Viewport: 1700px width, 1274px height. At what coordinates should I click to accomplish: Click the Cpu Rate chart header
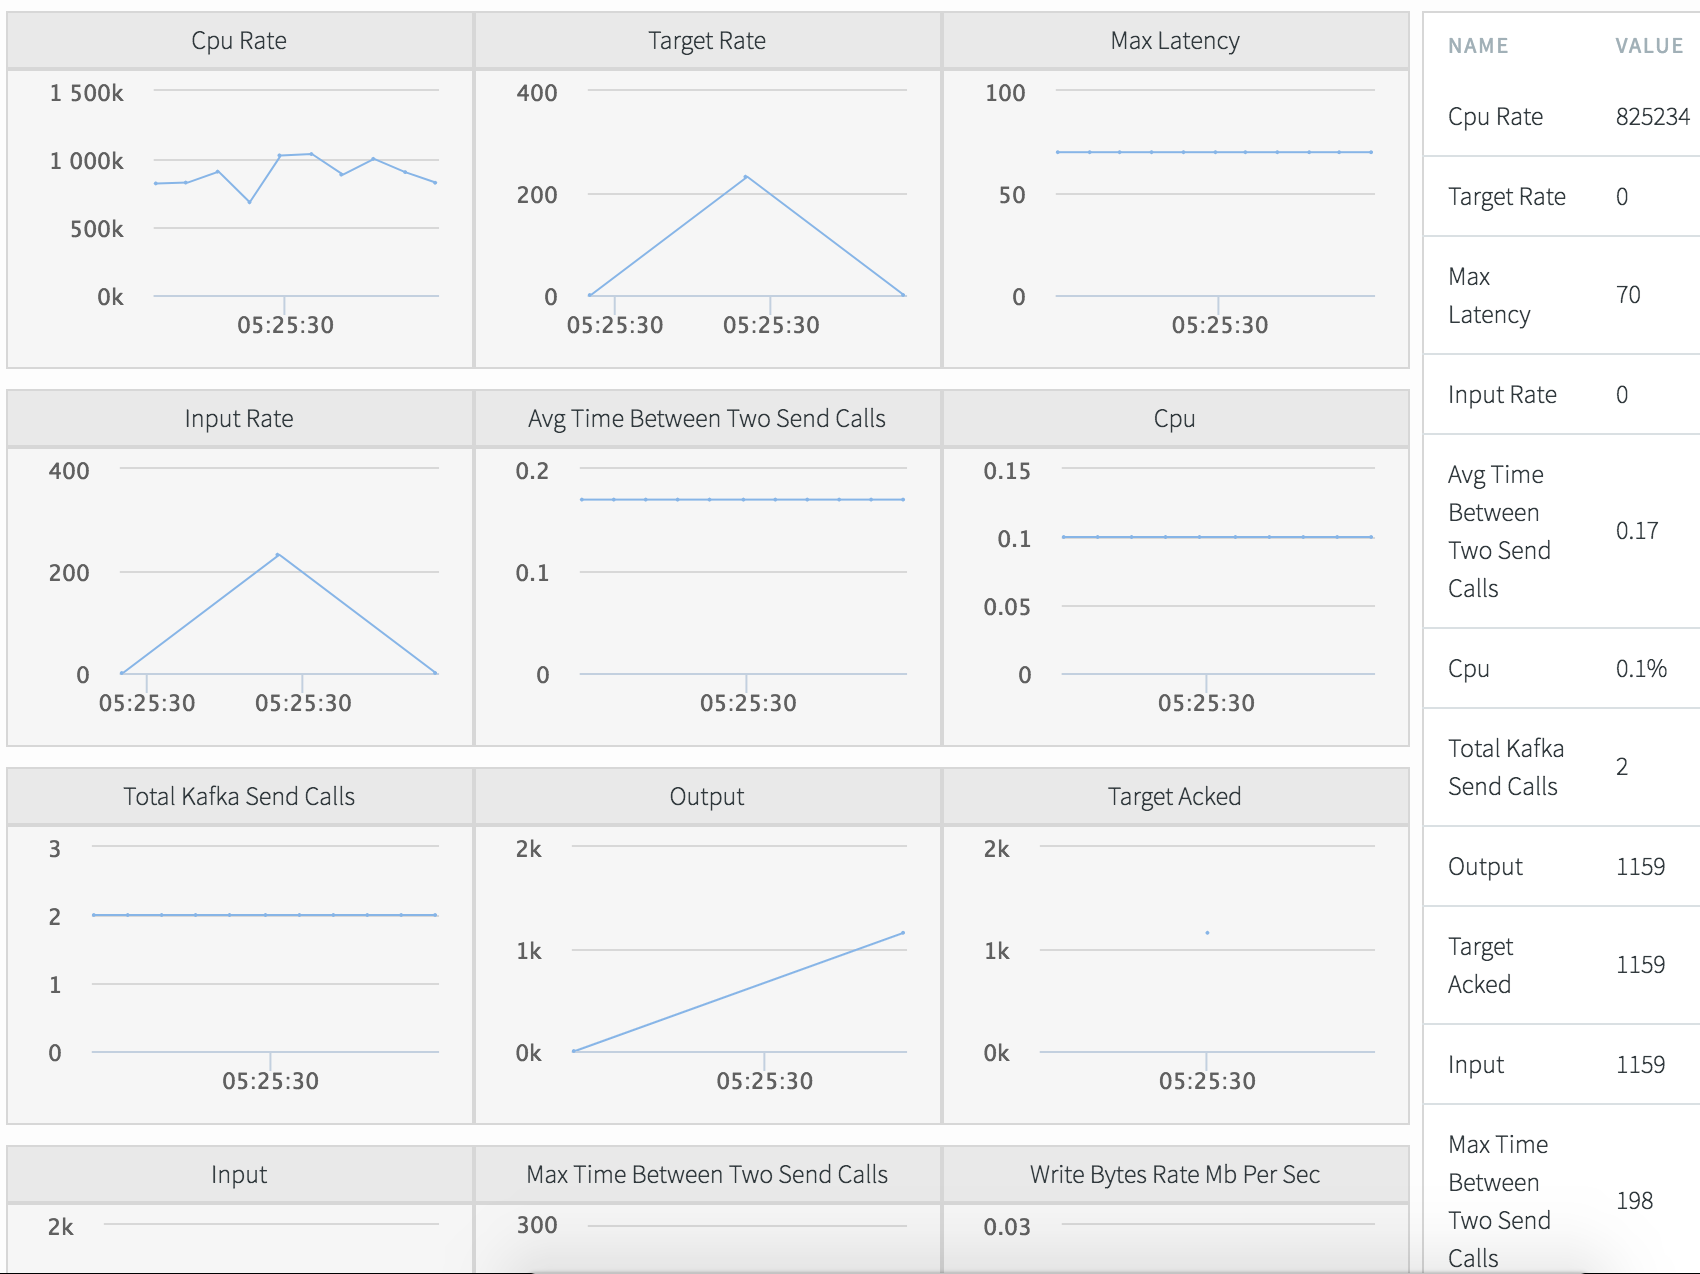click(x=239, y=41)
